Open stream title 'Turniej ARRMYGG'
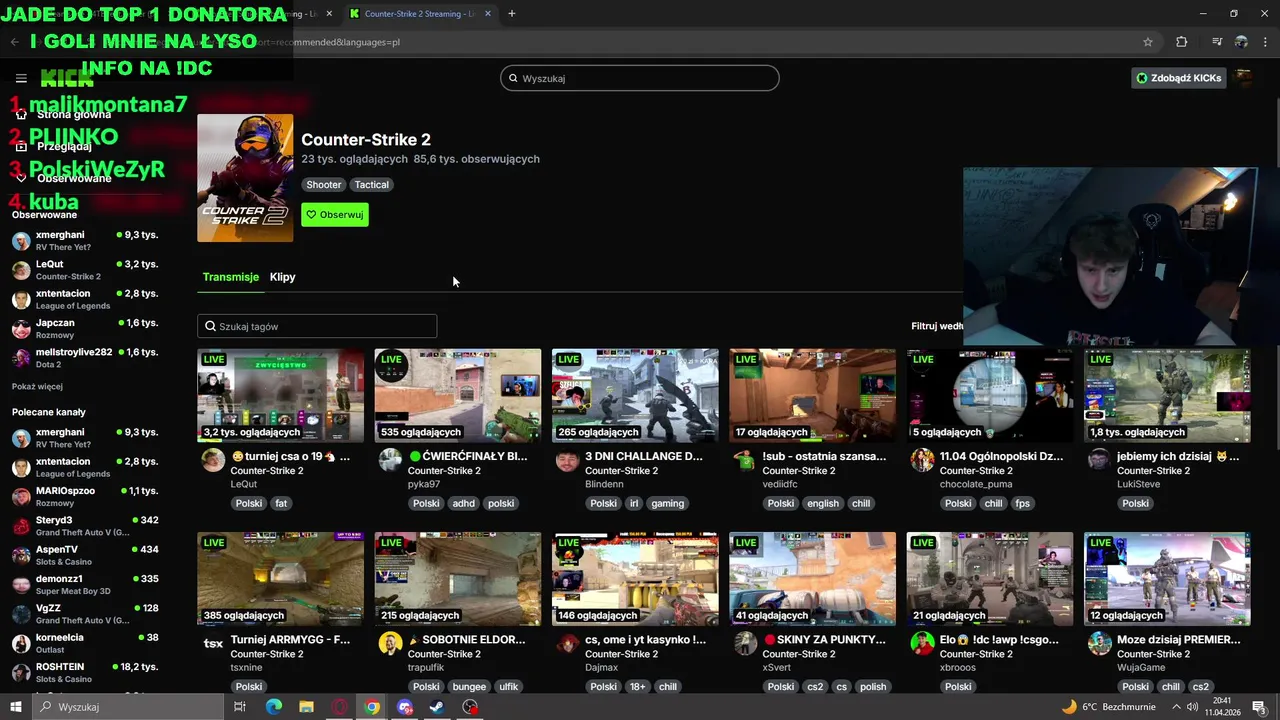The width and height of the screenshot is (1280, 720). tap(290, 639)
